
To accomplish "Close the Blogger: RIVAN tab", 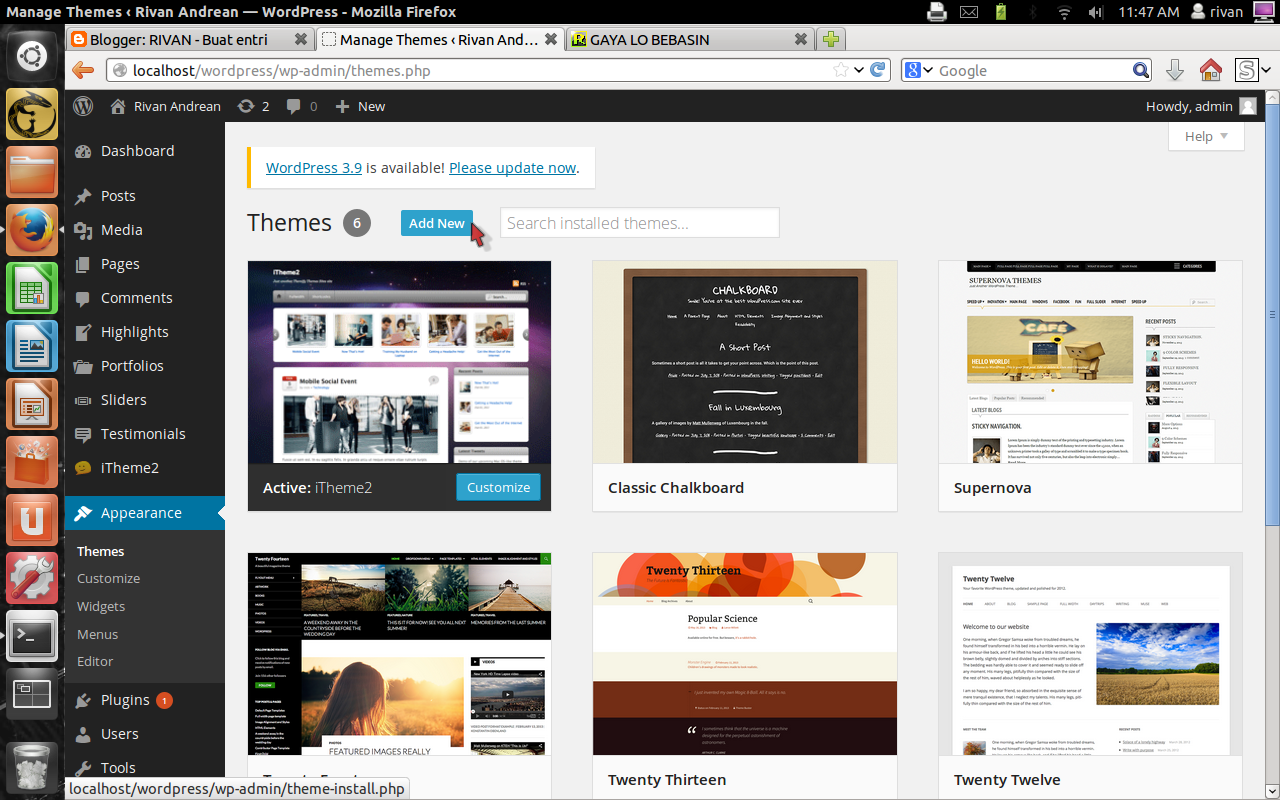I will (301, 40).
